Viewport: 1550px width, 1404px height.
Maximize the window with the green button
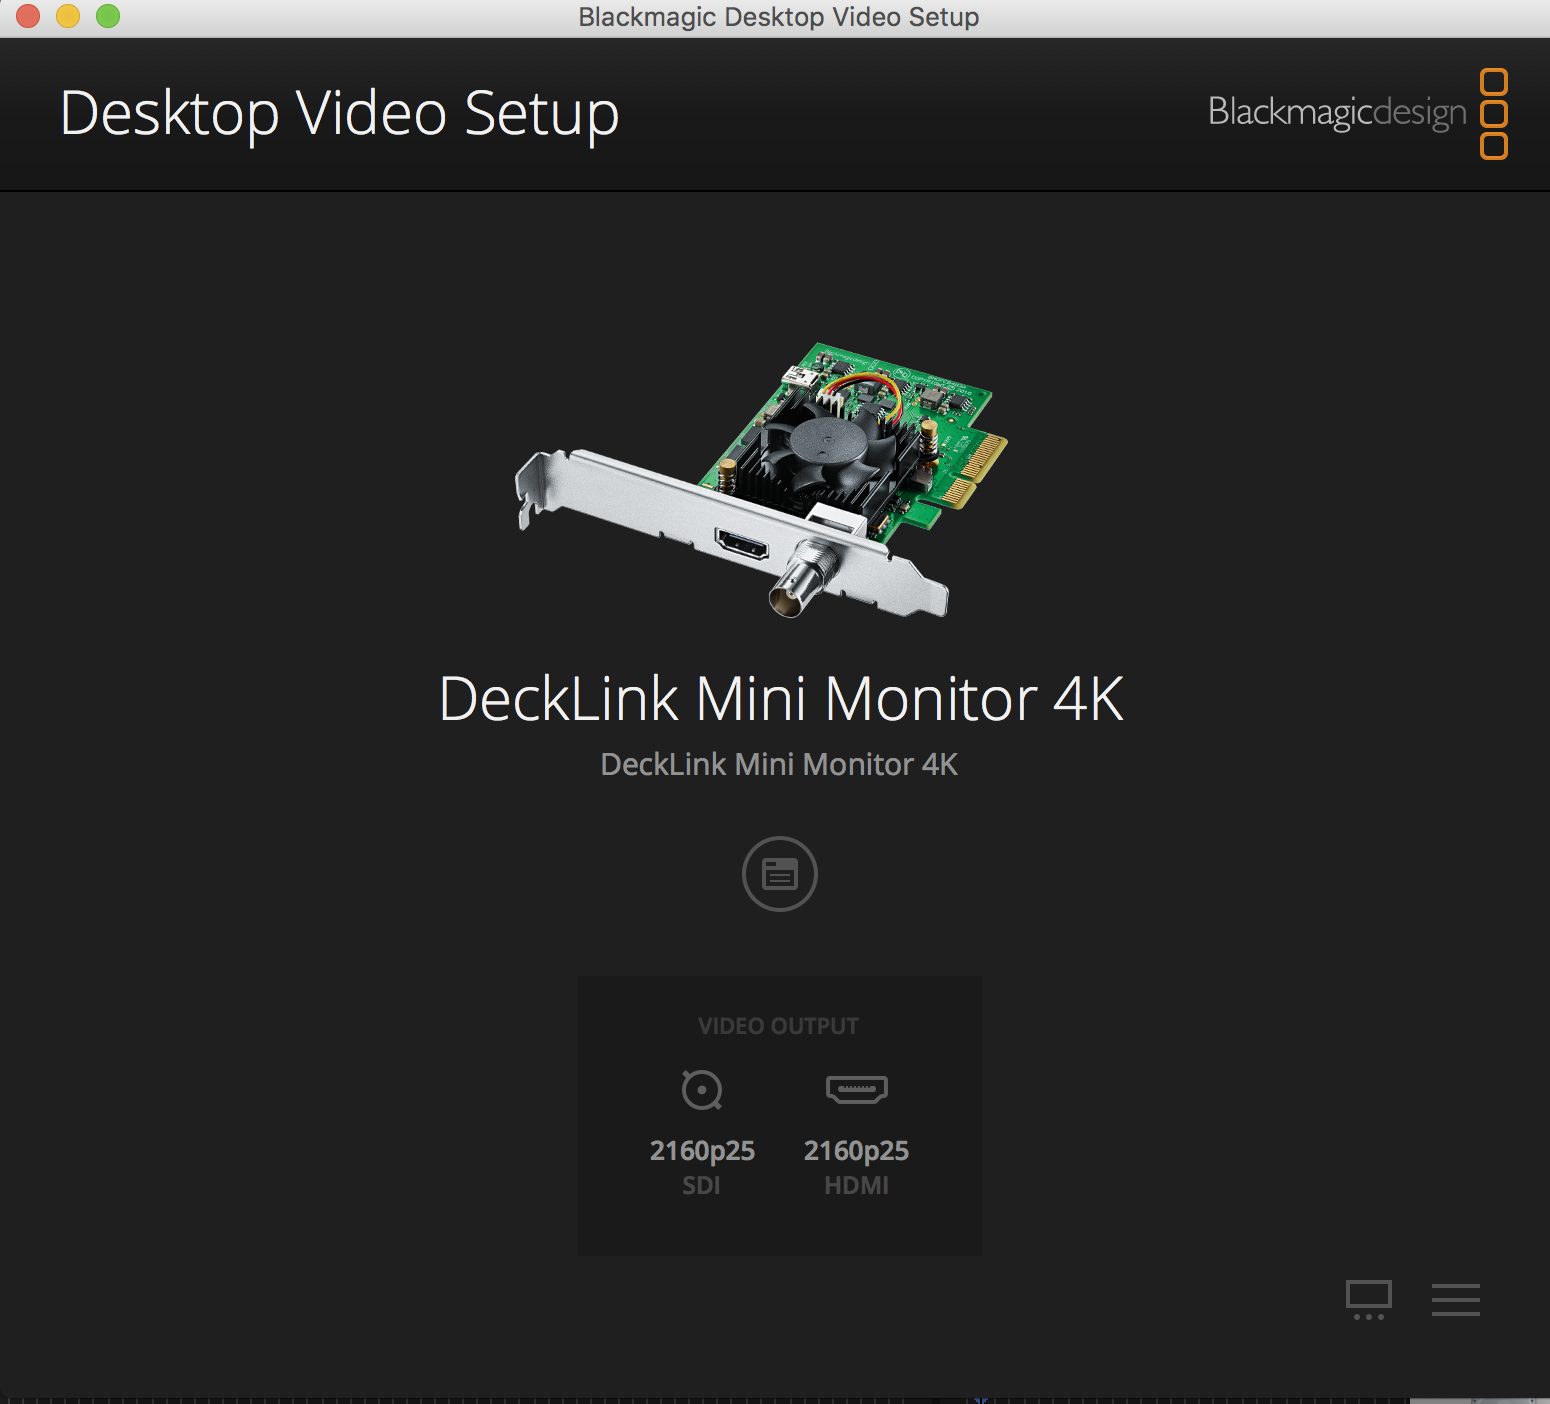pos(108,16)
